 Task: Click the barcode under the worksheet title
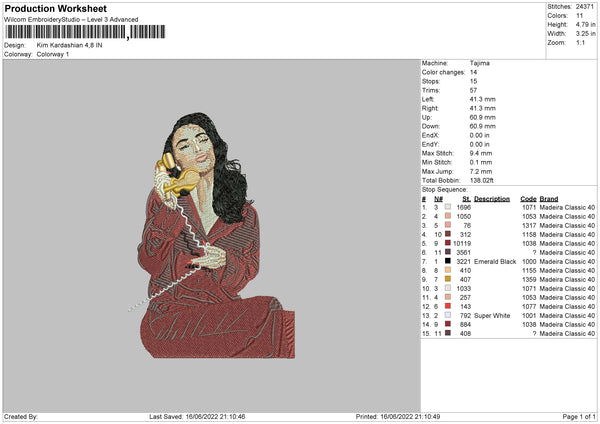click(x=85, y=32)
